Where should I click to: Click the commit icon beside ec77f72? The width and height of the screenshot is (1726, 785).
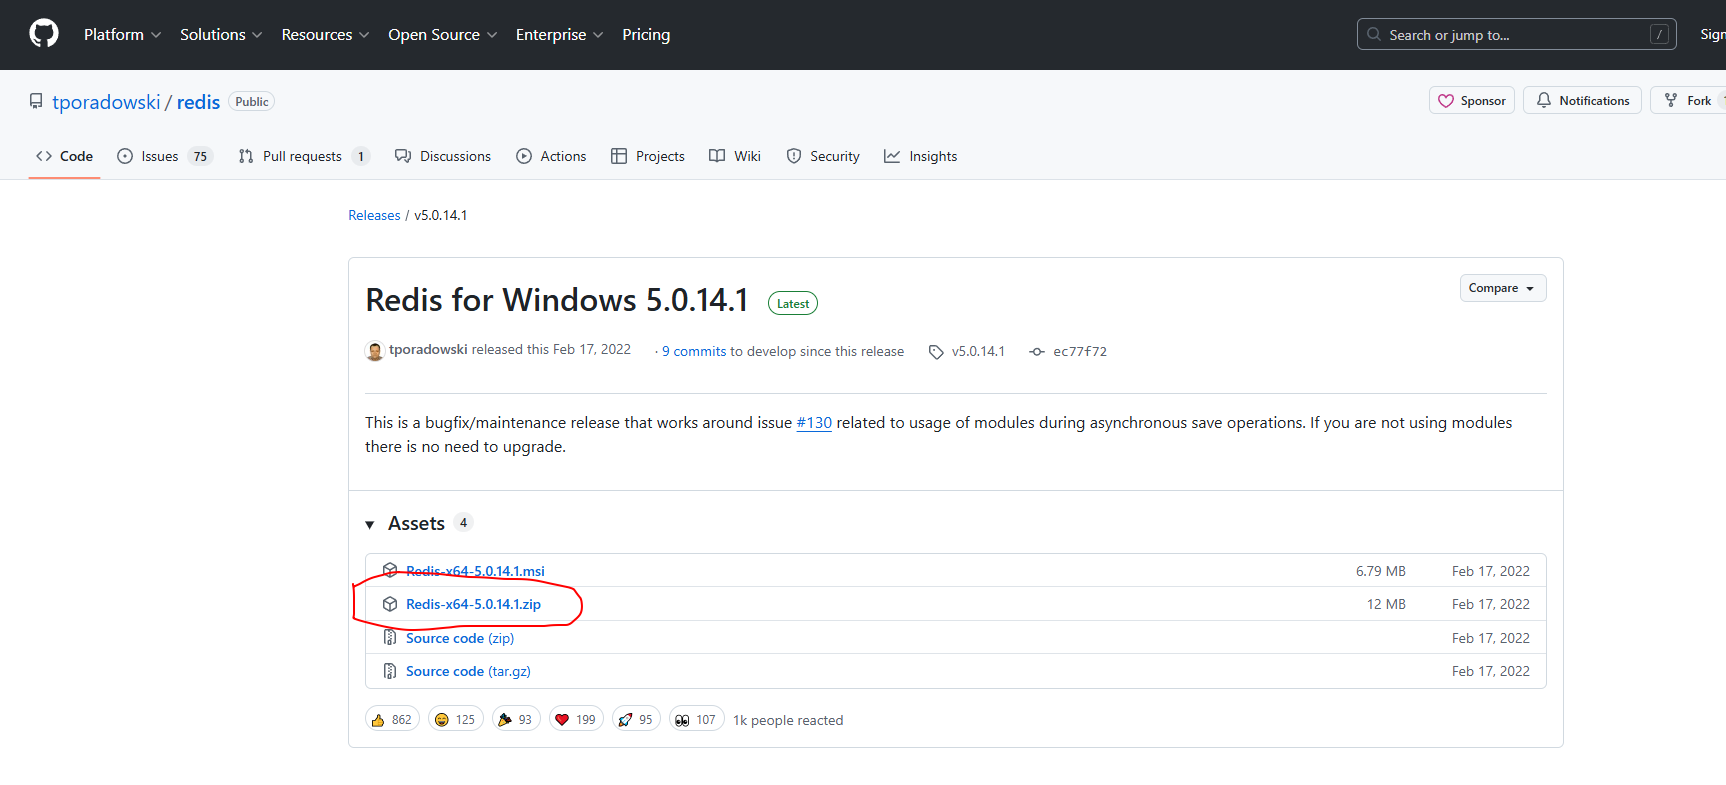coord(1037,352)
